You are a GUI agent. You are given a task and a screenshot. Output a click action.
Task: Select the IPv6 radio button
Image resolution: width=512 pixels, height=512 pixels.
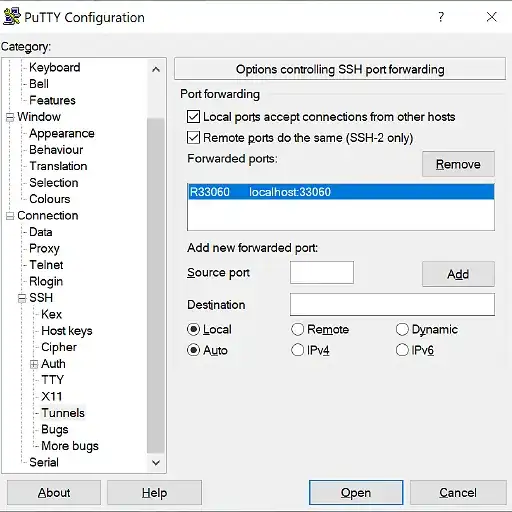[402, 350]
